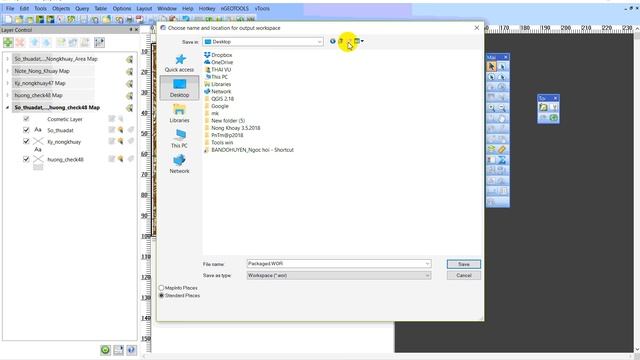Viewport: 640px width, 360px height.
Task: Click the Move Layer Up arrow icon
Action: coord(34,42)
